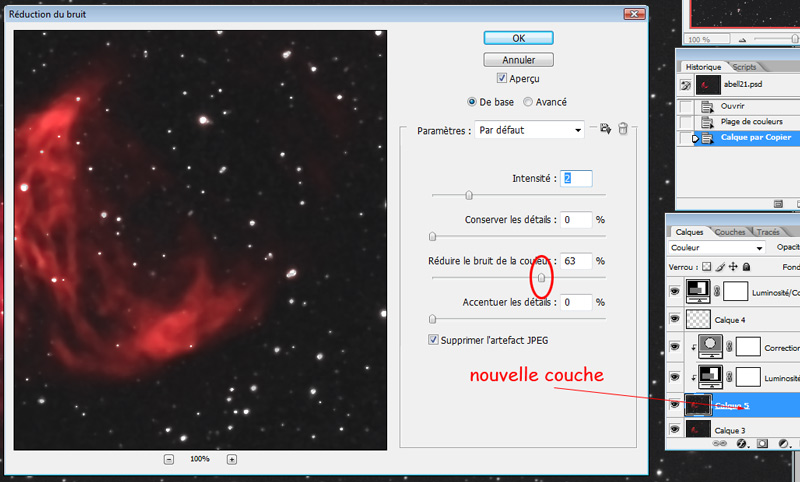Screen dimensions: 800x482
Task: Click the lock transparent pixels icon
Action: coord(707,267)
